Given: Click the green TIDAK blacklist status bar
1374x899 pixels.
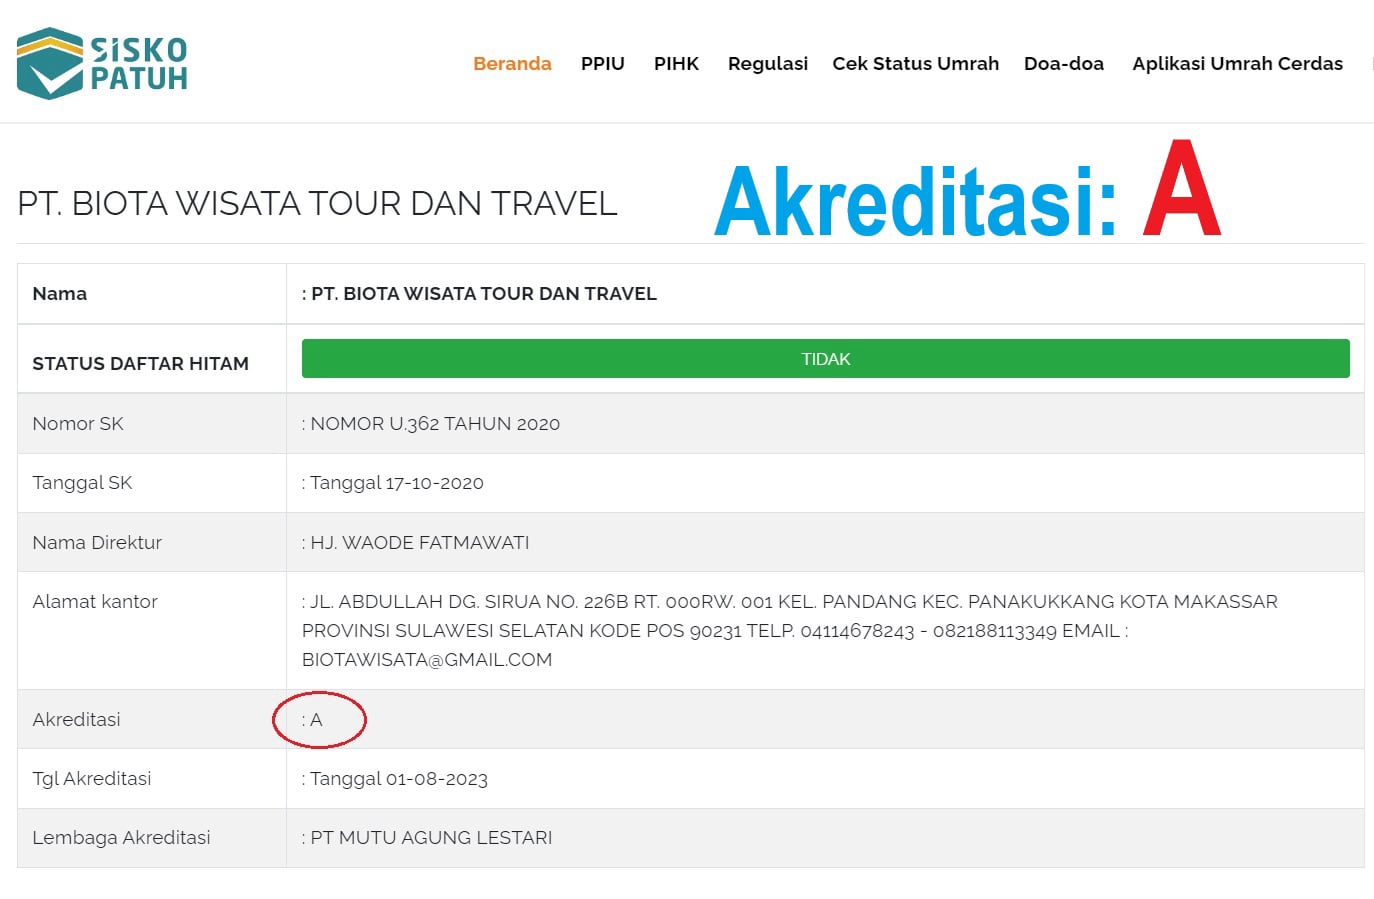Looking at the screenshot, I should coord(825,359).
